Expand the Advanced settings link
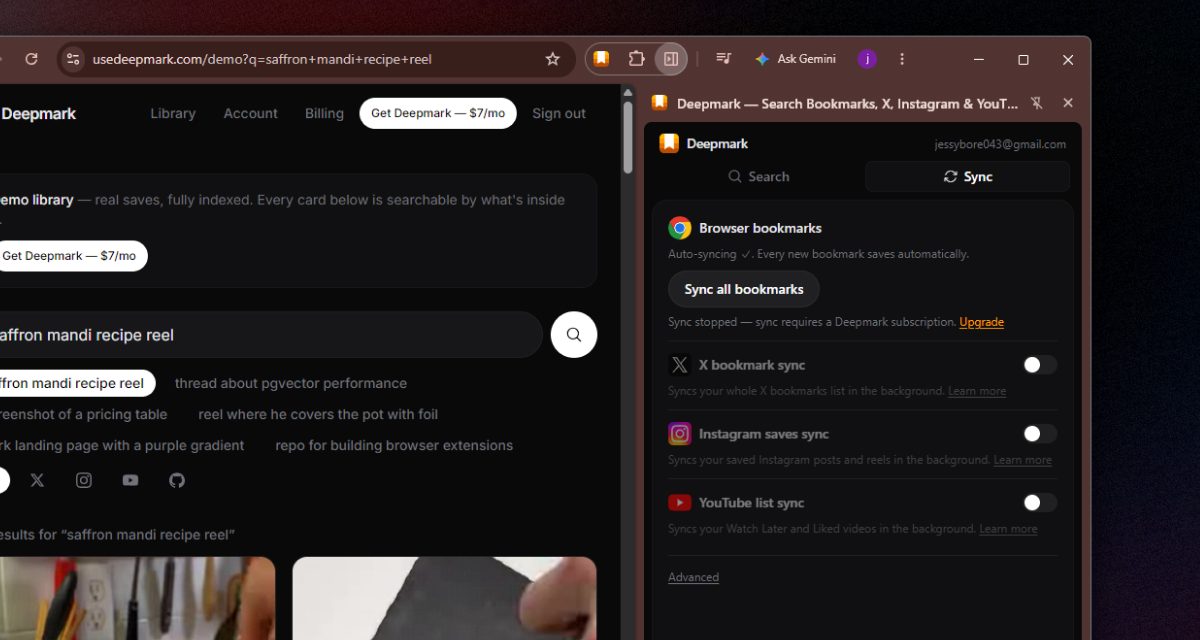 click(693, 577)
